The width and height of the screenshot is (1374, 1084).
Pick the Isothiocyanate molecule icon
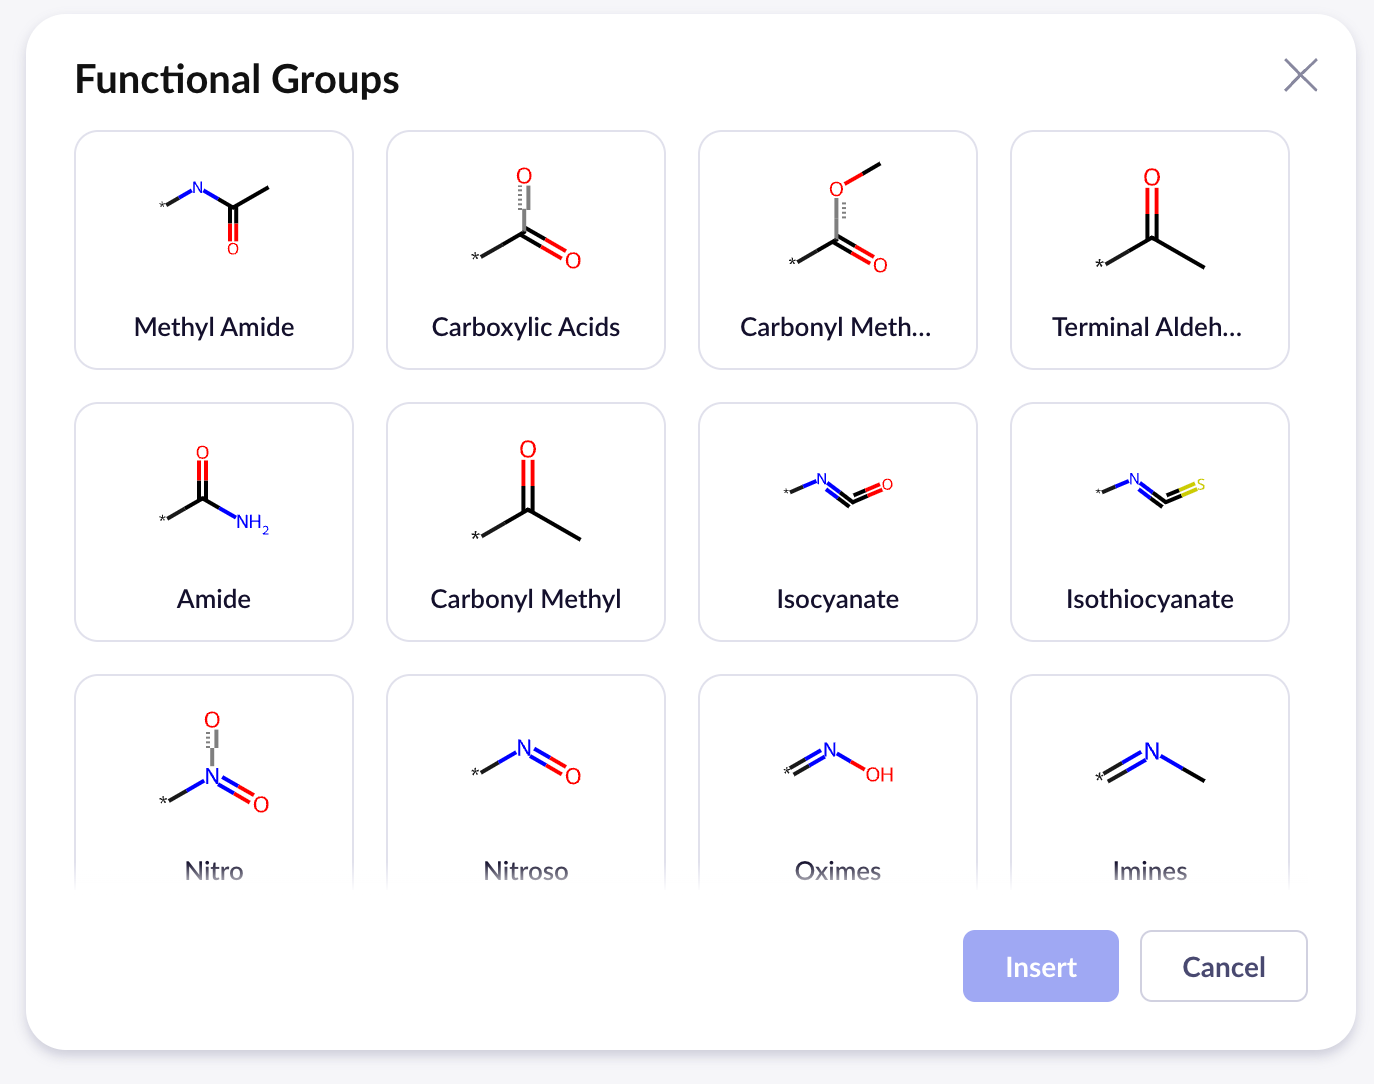coord(1150,489)
